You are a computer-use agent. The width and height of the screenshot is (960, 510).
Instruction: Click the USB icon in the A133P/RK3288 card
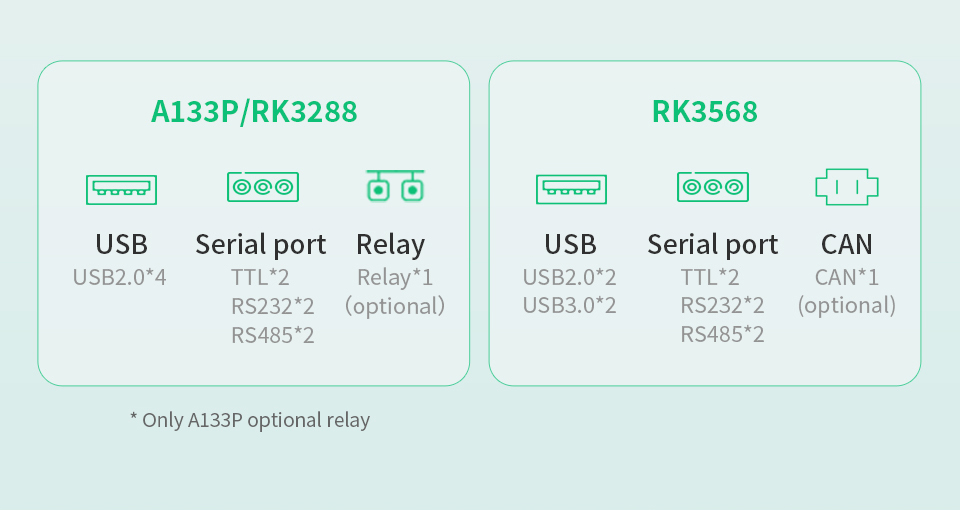click(x=121, y=188)
